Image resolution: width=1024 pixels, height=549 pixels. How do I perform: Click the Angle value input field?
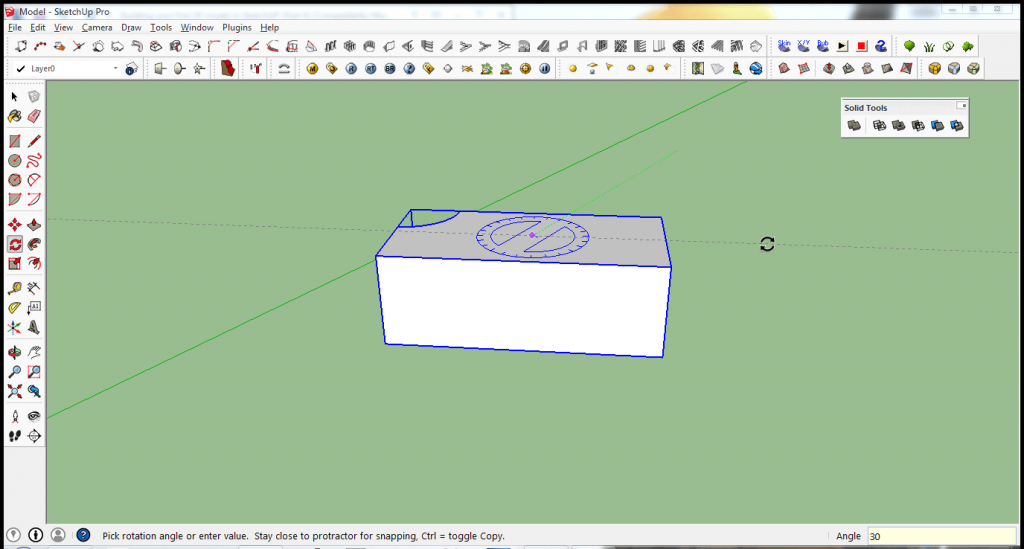coord(941,536)
